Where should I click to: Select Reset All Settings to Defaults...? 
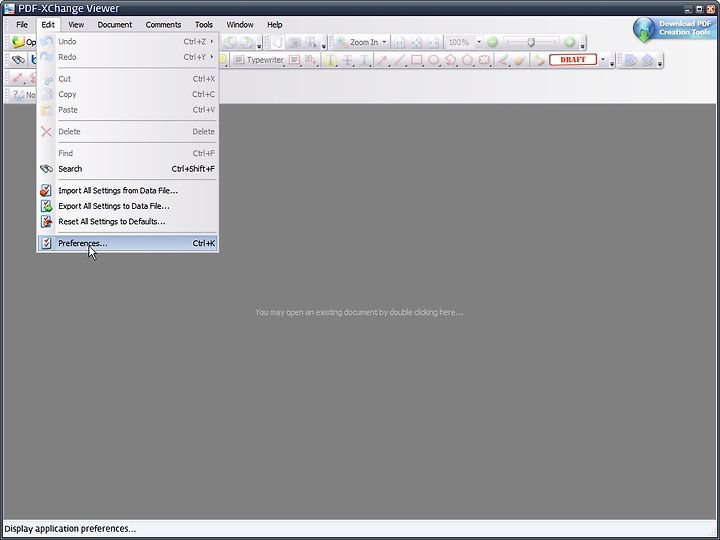pyautogui.click(x=128, y=222)
